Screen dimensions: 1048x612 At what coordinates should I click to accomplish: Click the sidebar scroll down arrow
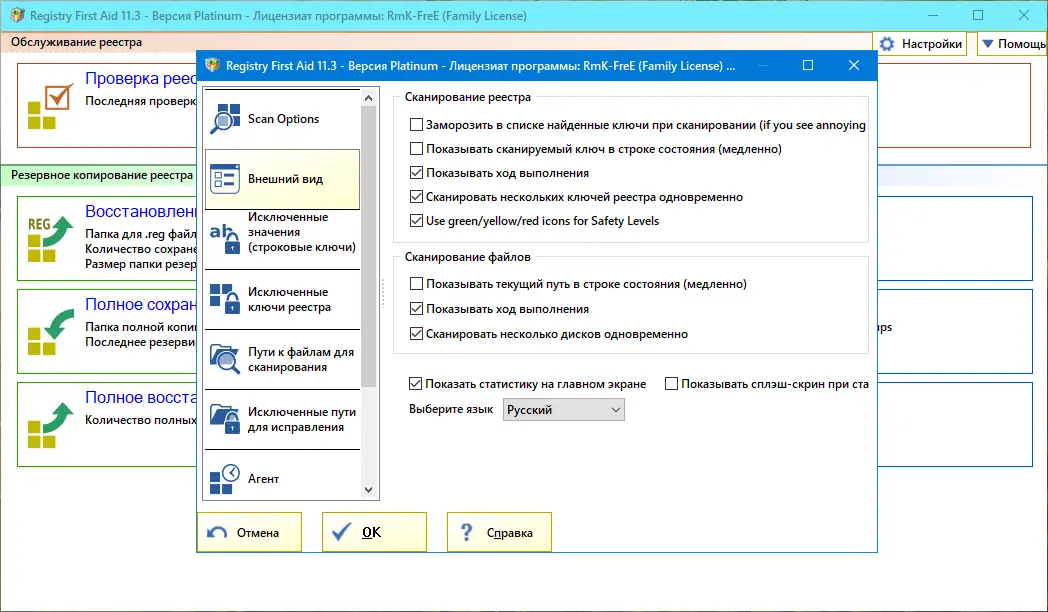(x=368, y=490)
